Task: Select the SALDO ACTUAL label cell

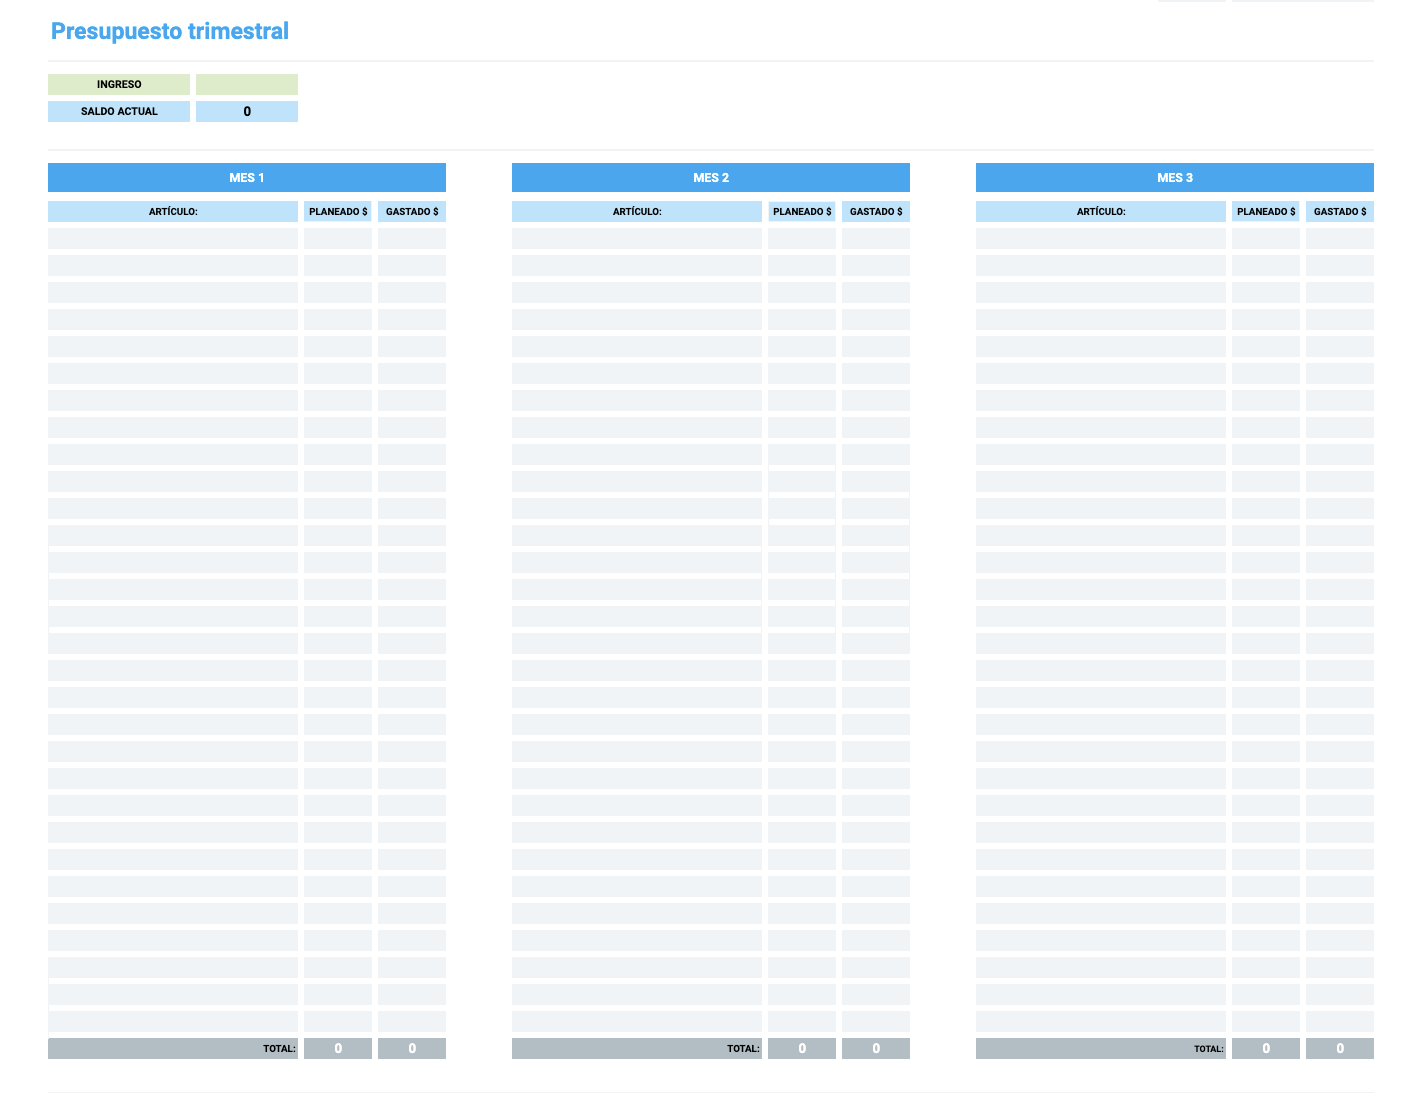Action: pos(119,111)
